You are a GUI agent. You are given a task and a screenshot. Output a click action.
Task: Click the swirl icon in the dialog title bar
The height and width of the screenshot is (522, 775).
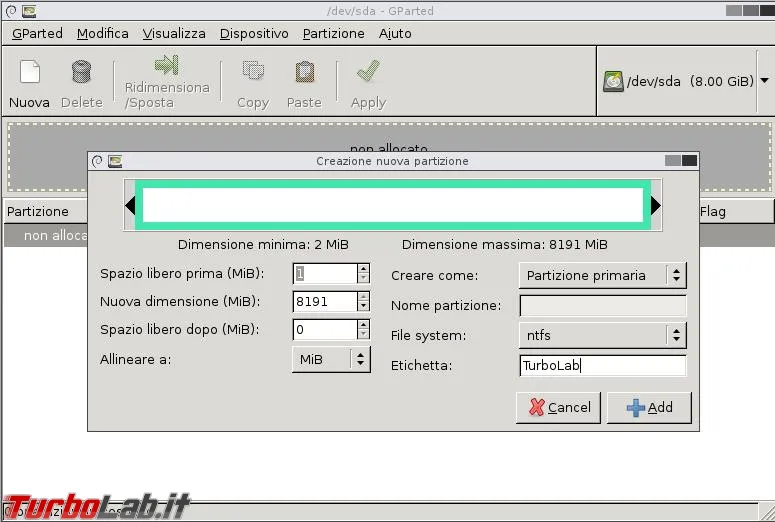pos(97,161)
